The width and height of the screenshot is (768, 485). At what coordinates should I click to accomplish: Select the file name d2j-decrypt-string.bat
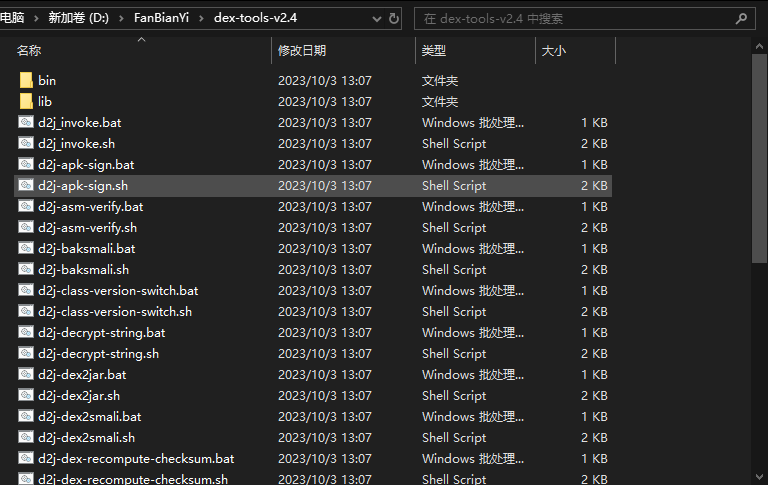[x=101, y=333]
